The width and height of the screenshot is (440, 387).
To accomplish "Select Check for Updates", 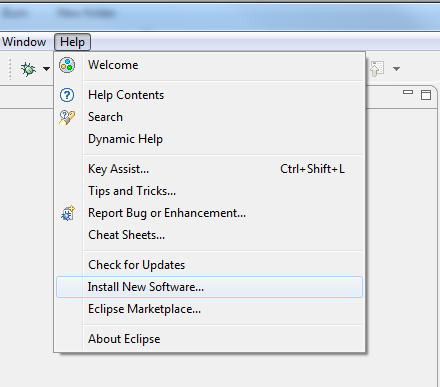I will [209, 265].
